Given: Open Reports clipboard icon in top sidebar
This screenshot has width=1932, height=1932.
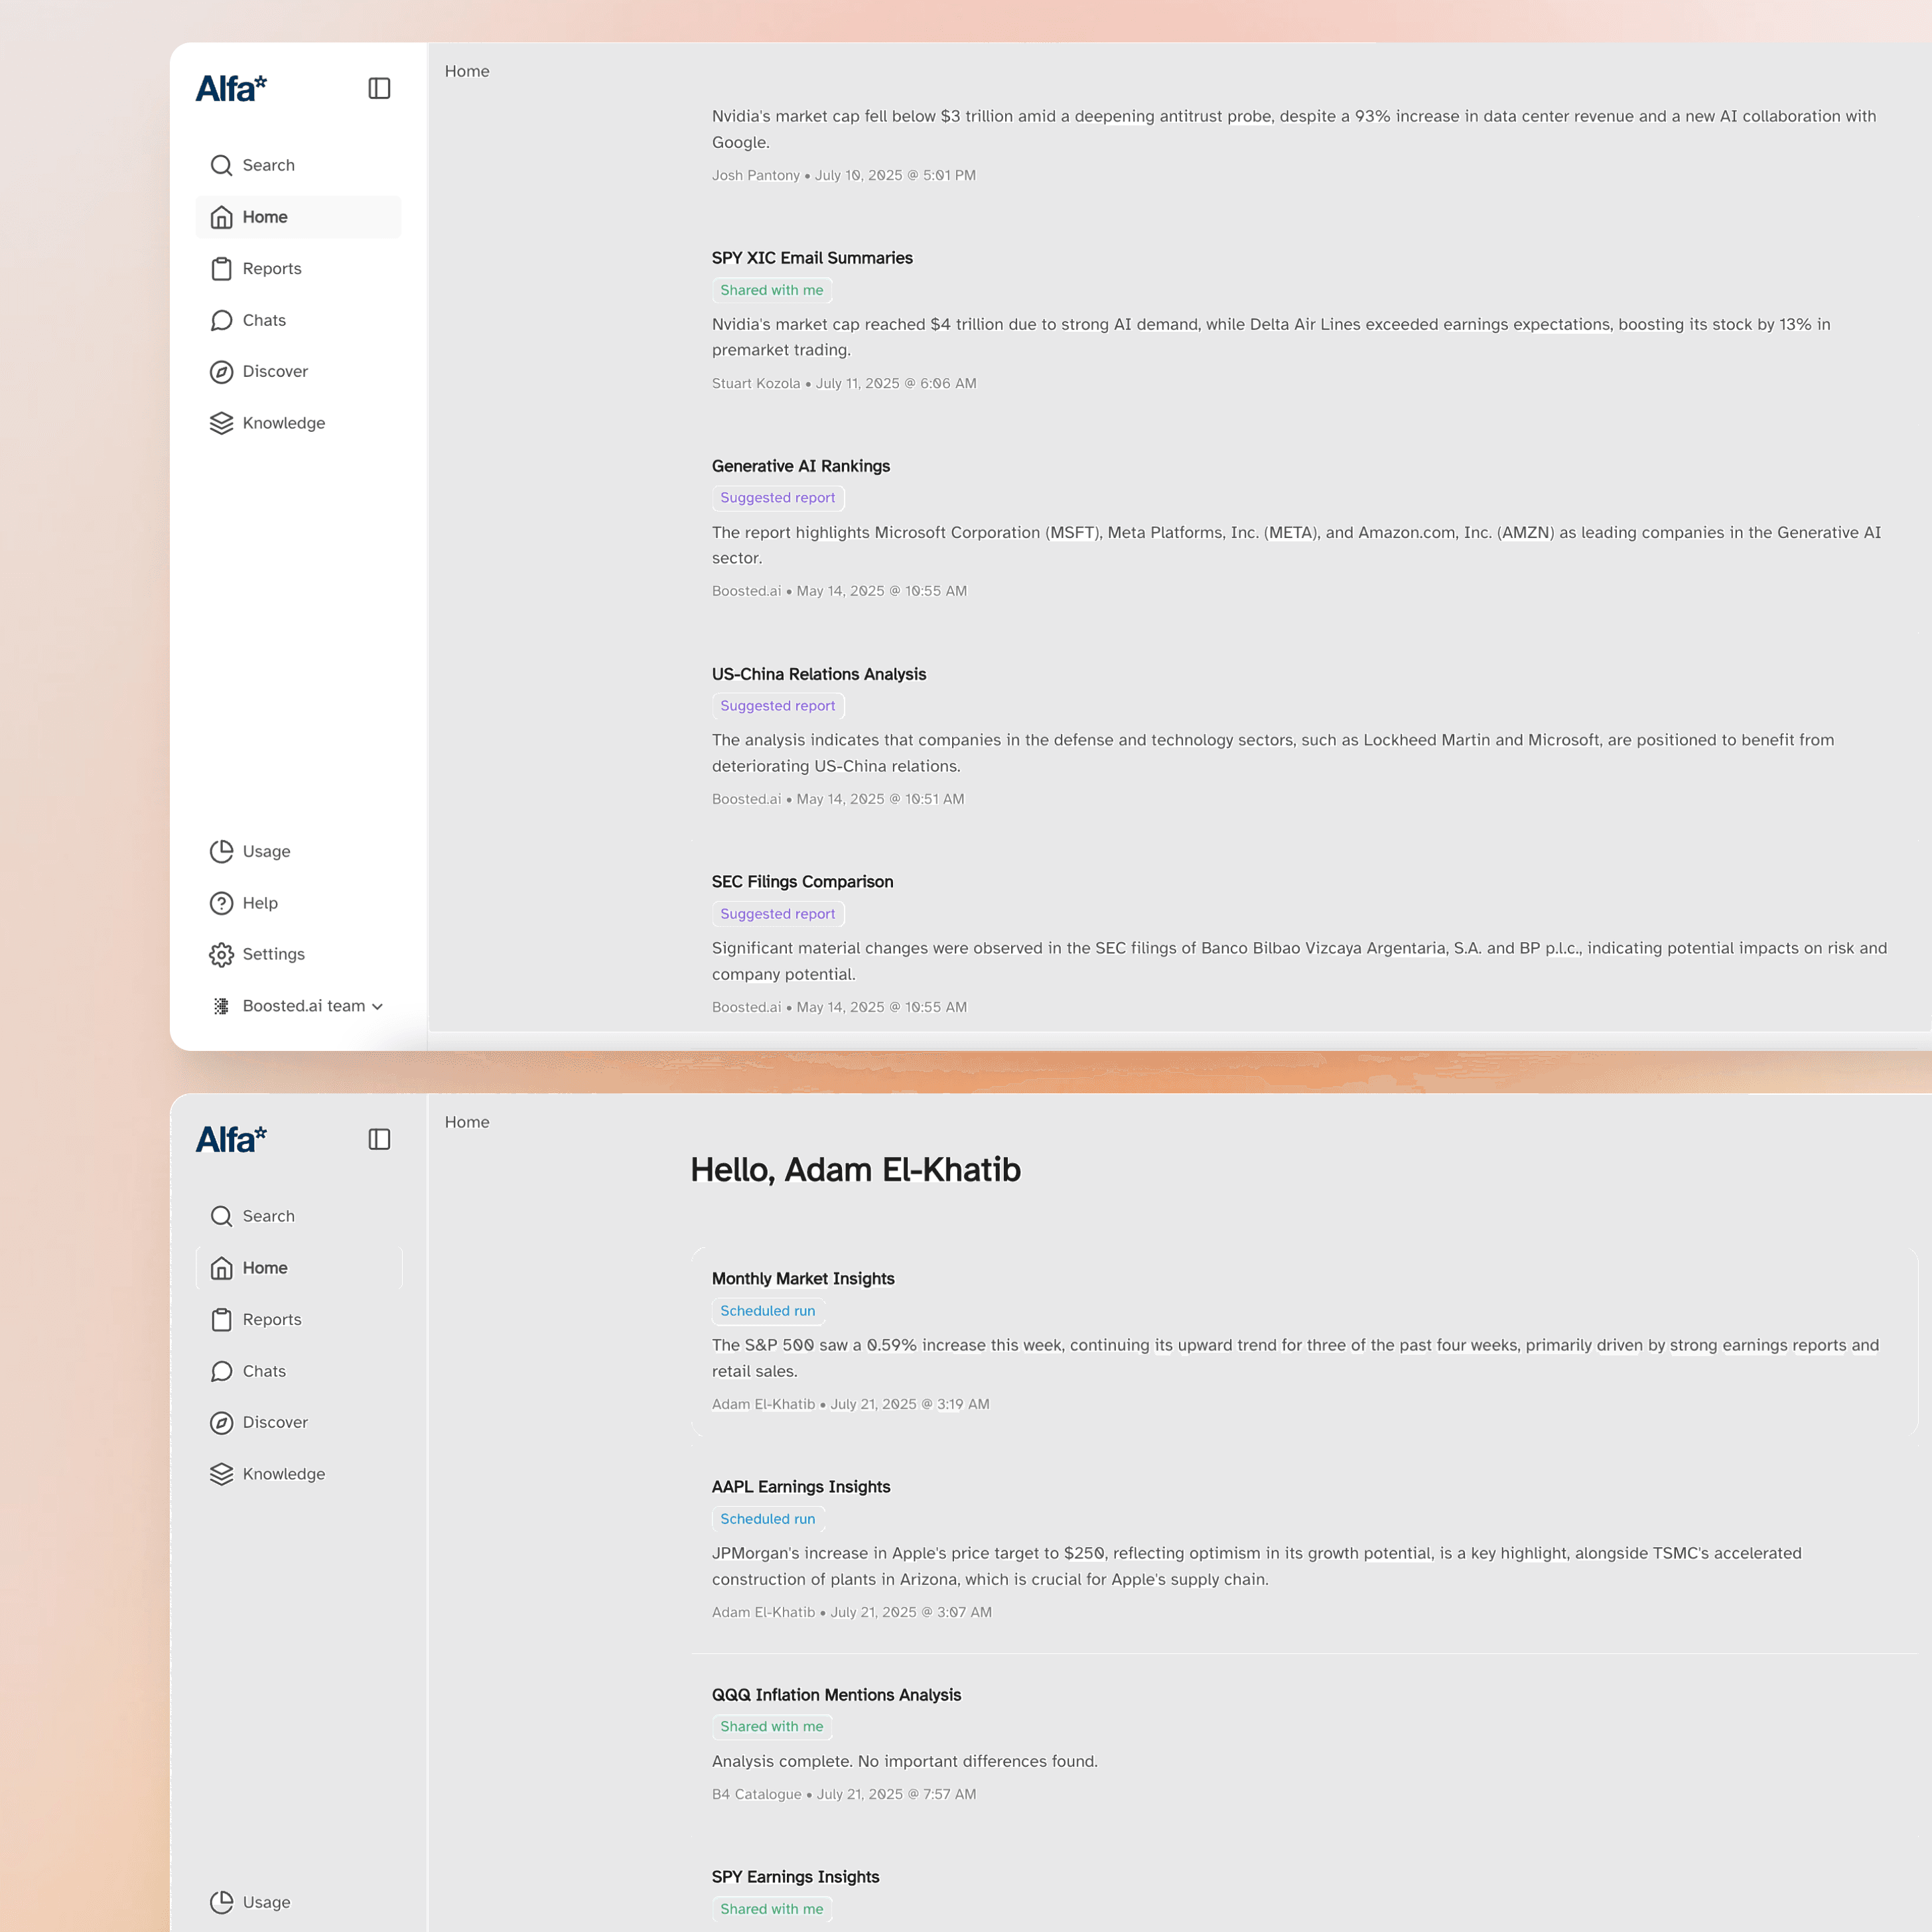Looking at the screenshot, I should point(221,269).
